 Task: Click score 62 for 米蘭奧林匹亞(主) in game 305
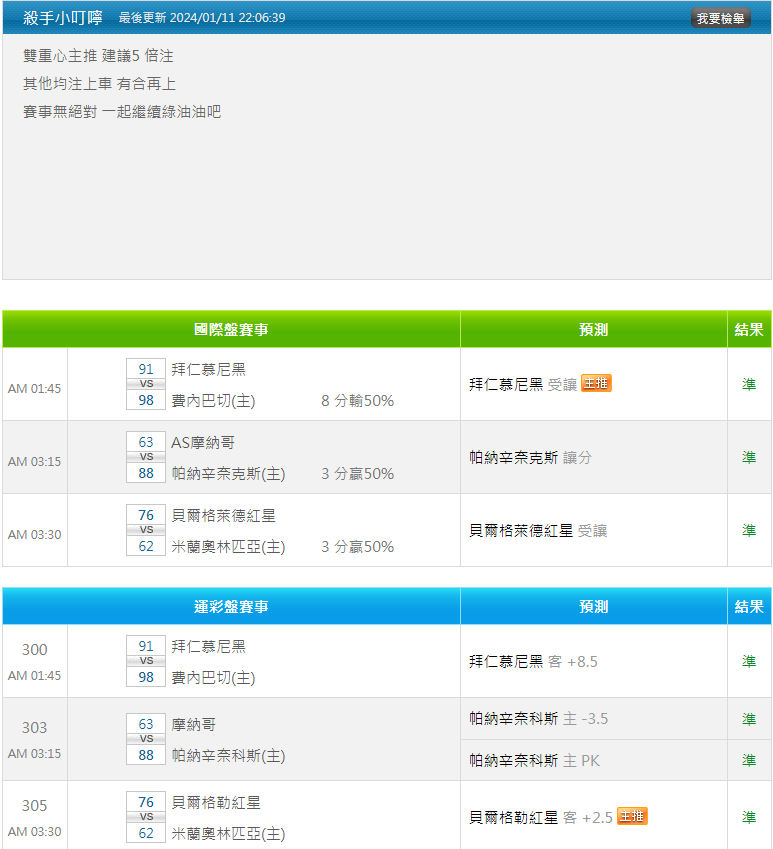coord(146,833)
